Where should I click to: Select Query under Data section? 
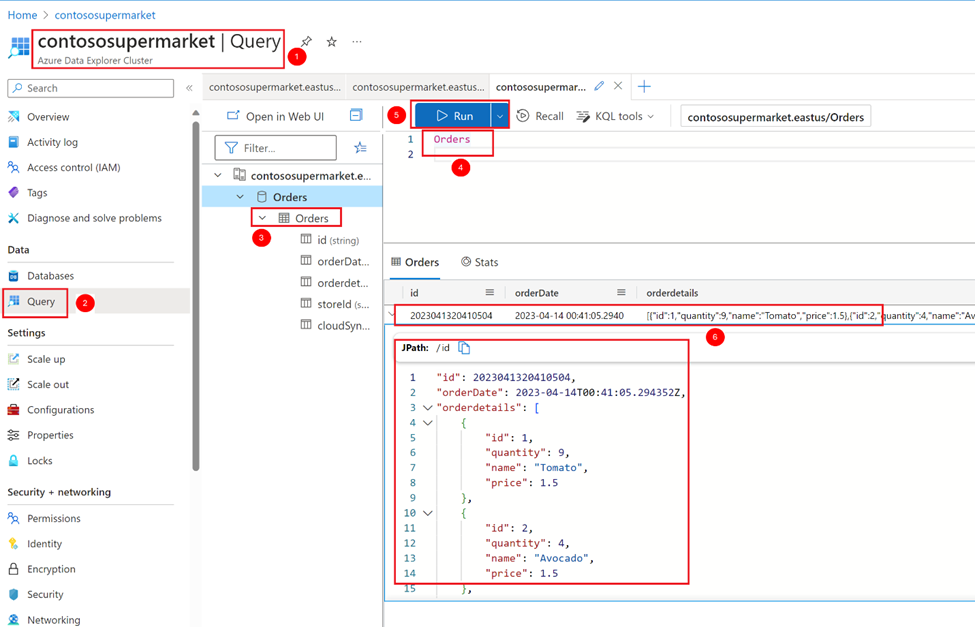(x=40, y=302)
